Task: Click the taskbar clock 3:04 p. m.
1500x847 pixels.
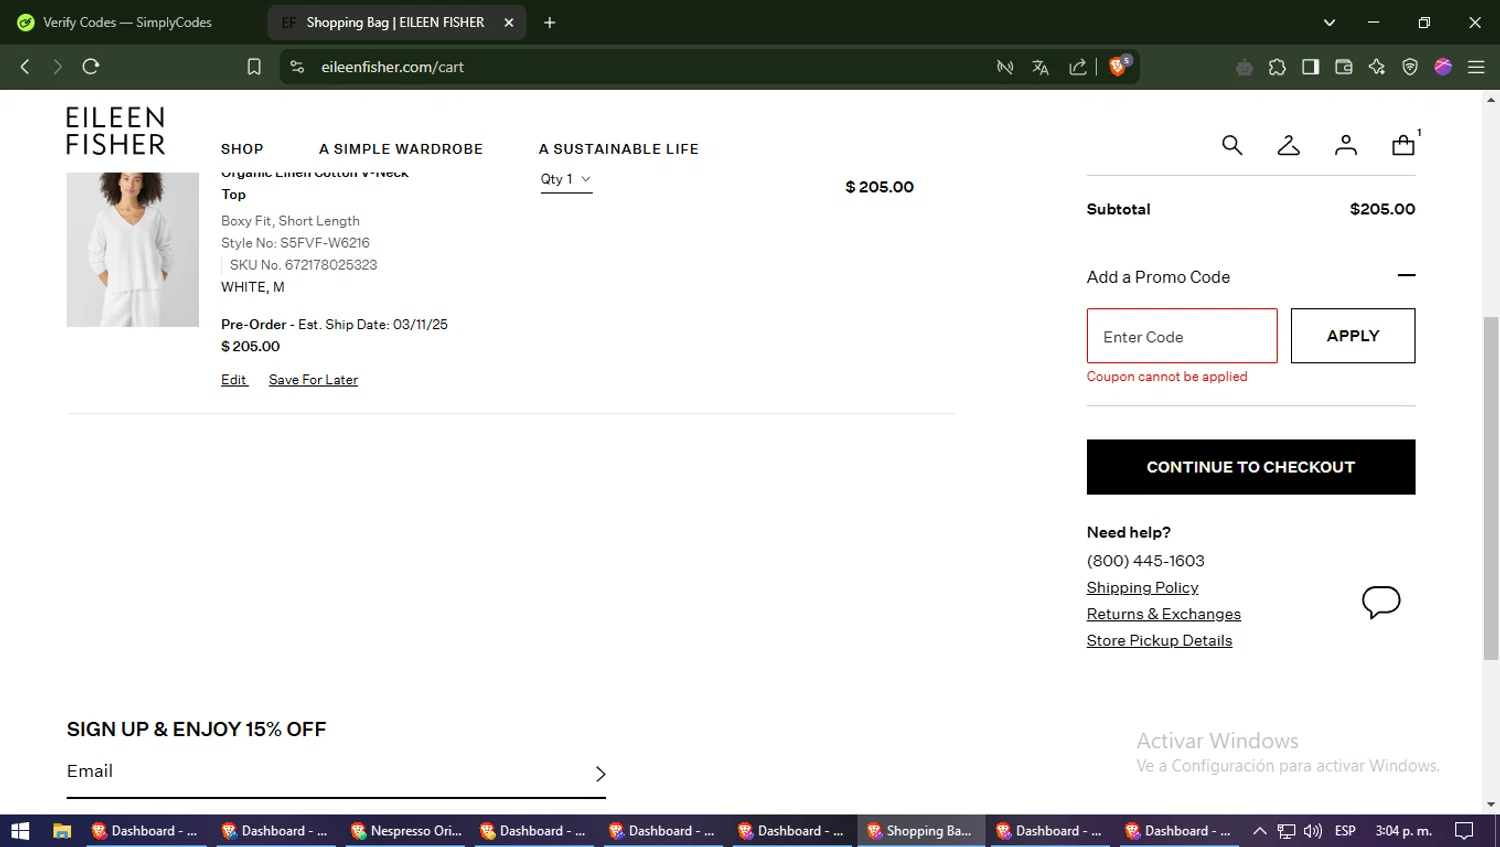Action: pos(1403,831)
